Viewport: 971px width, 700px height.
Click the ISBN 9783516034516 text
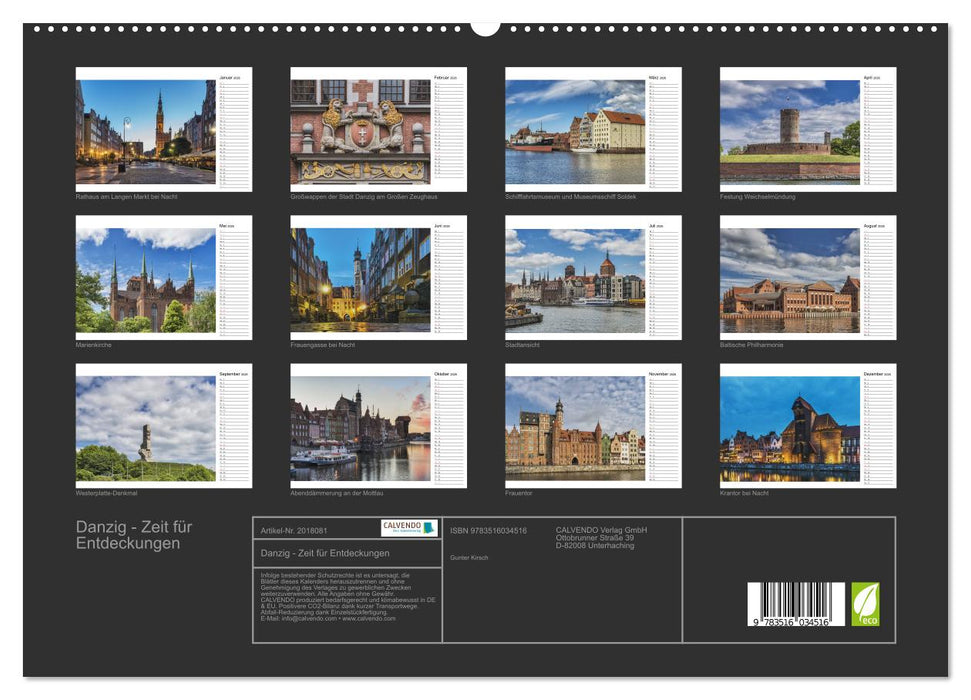coord(488,530)
